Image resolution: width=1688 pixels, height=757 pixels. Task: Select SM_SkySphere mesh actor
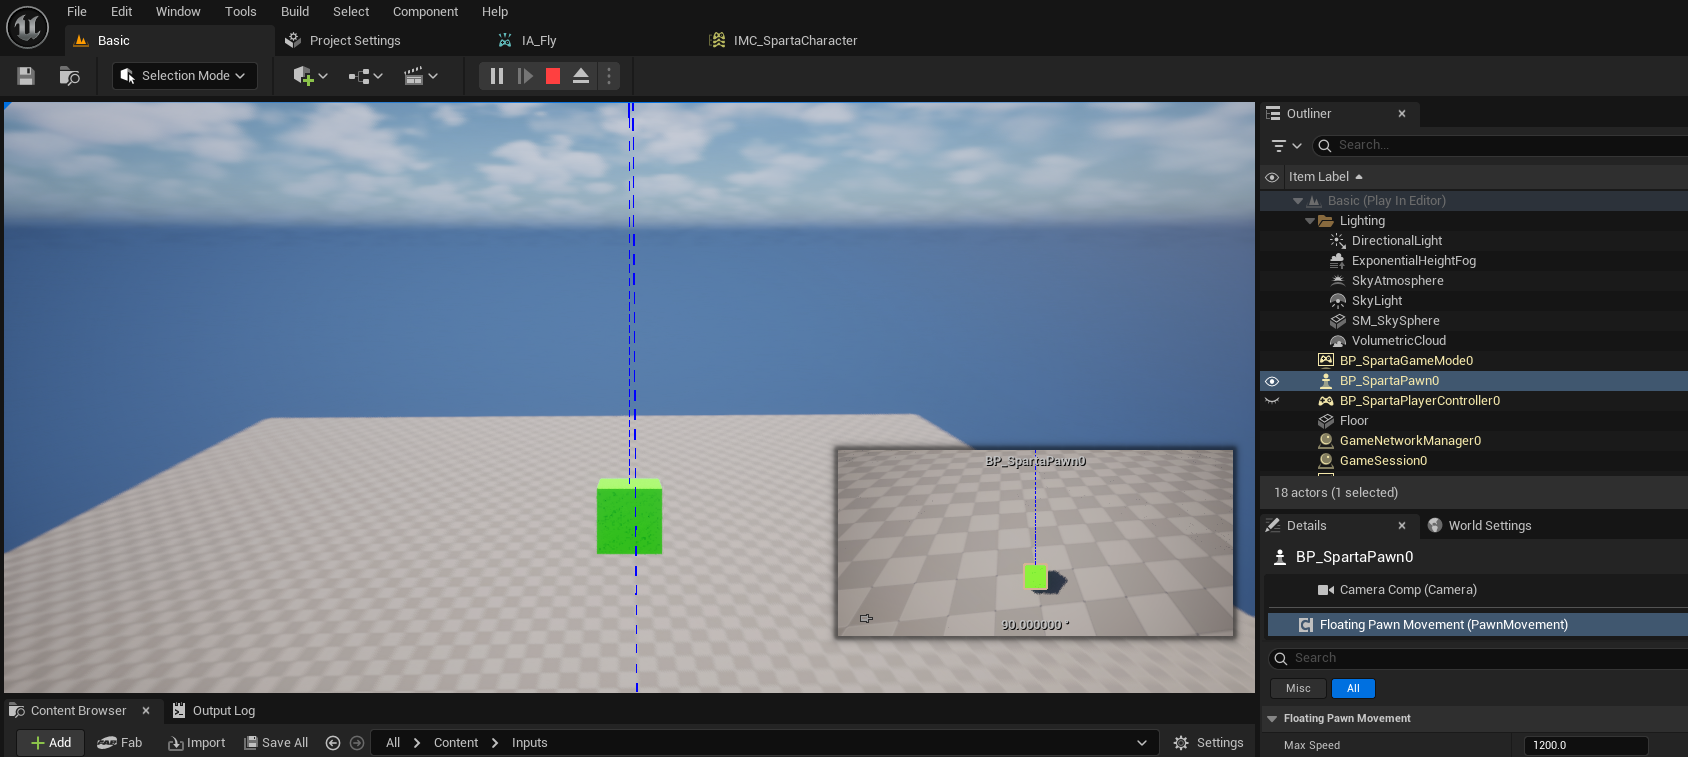[1395, 321]
